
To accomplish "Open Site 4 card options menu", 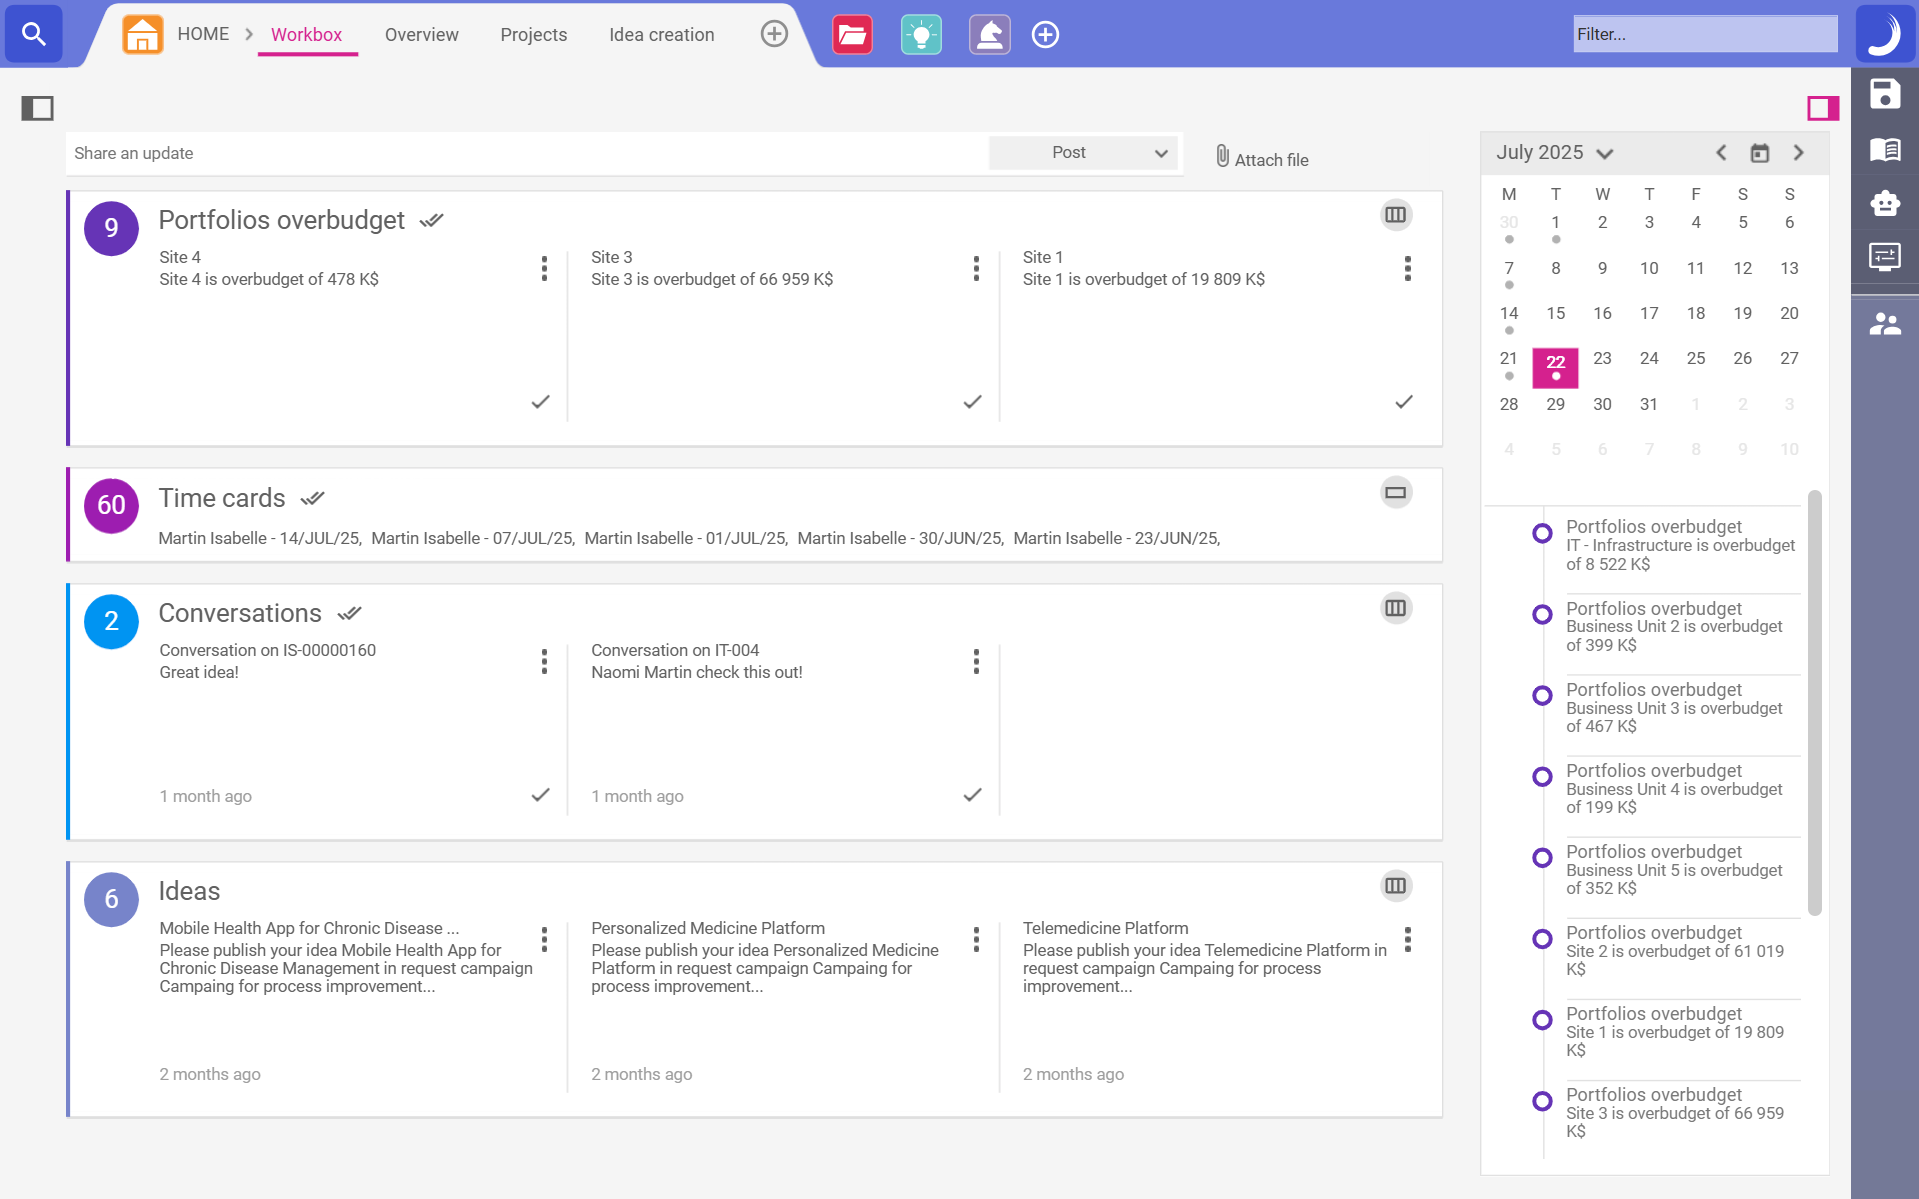I will (x=544, y=268).
